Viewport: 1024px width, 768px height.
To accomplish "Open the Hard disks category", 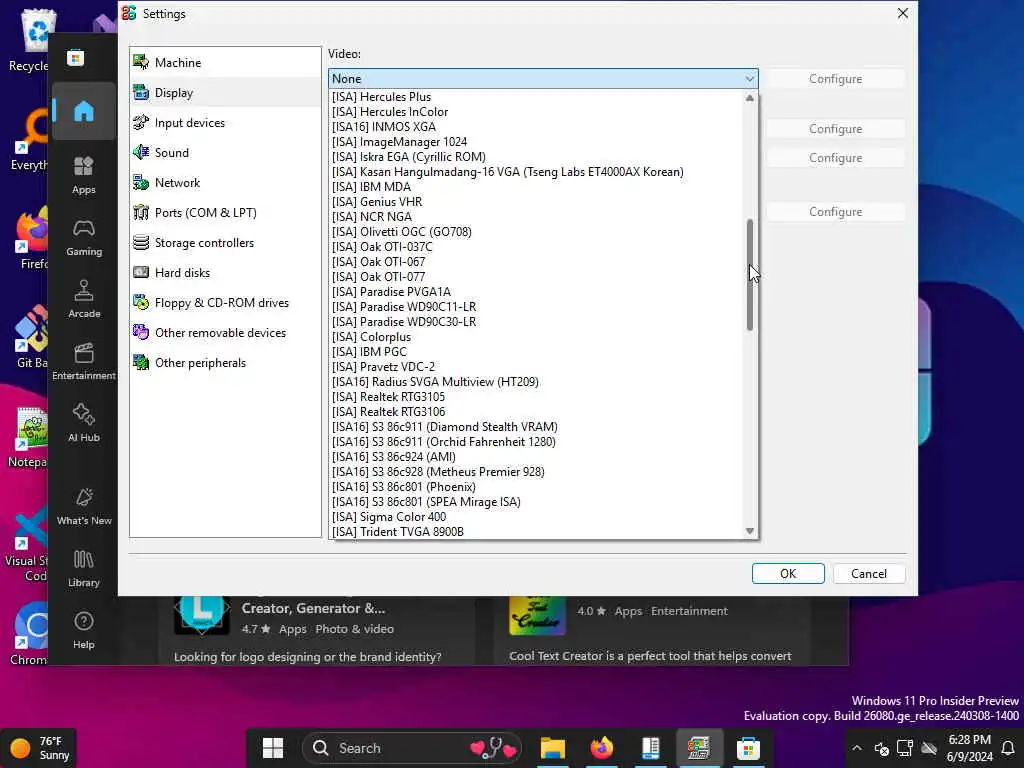I will (x=225, y=273).
